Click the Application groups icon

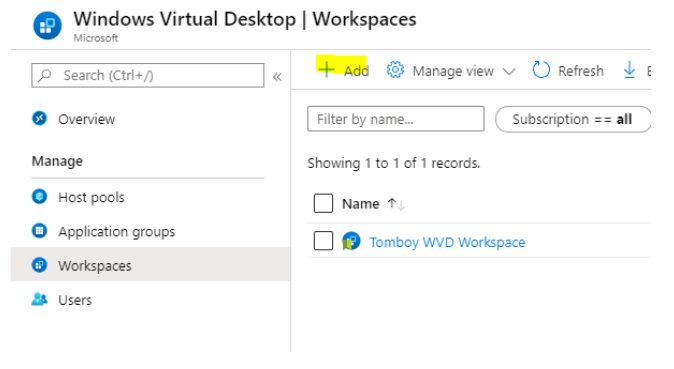click(40, 231)
